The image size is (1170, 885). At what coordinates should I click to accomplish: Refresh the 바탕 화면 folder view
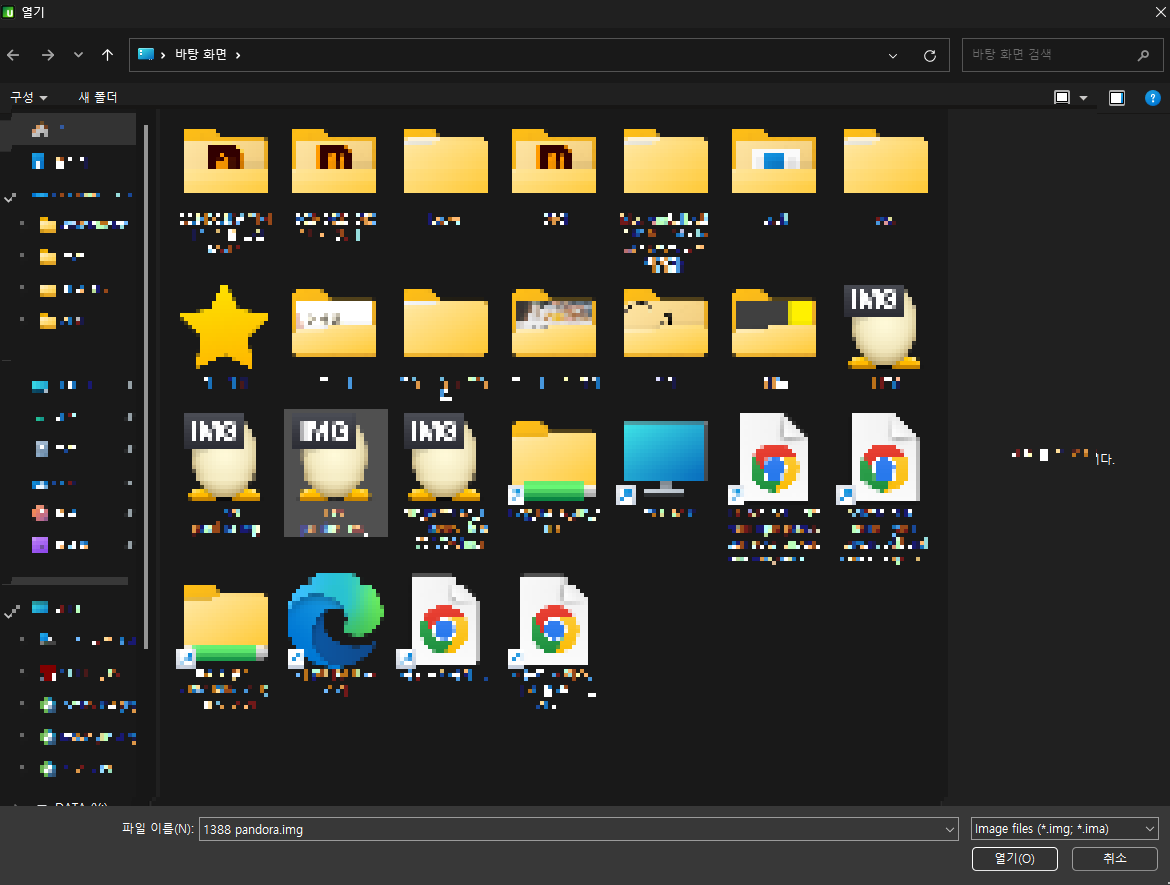click(930, 56)
